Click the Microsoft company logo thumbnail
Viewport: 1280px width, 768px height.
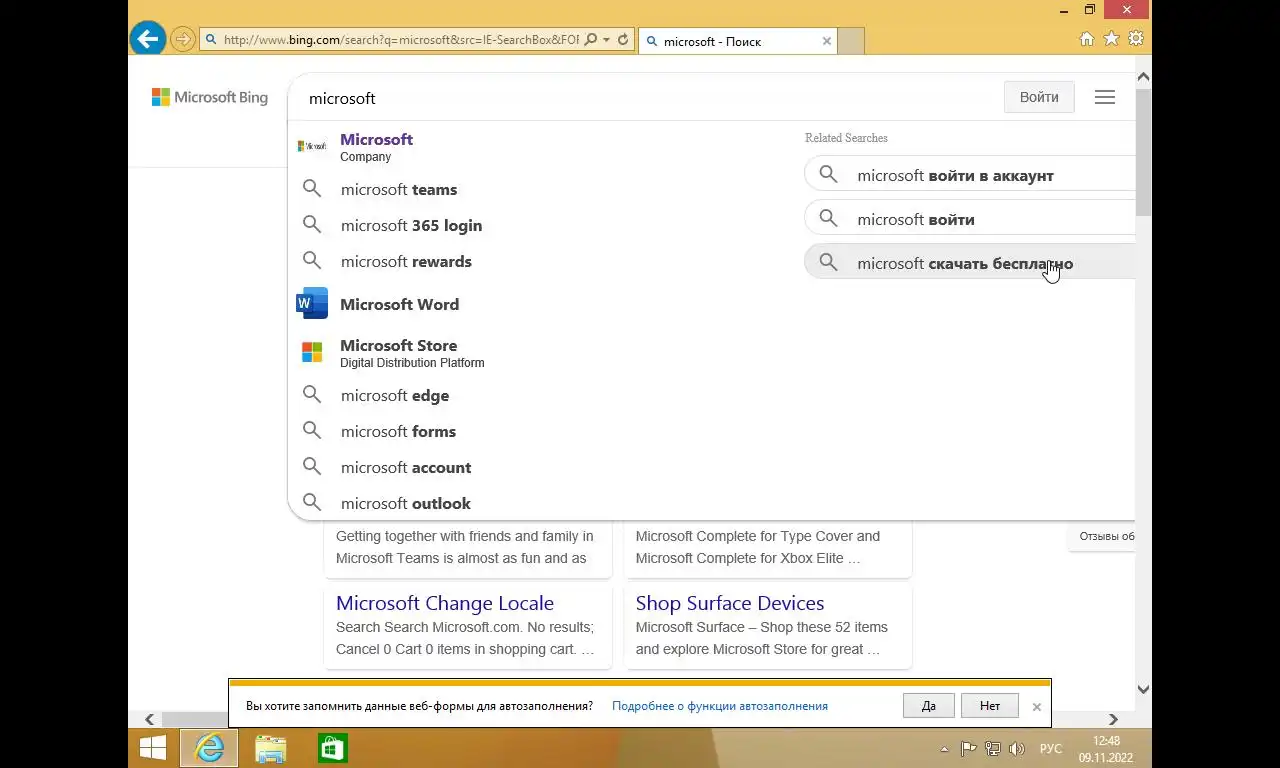pyautogui.click(x=312, y=146)
